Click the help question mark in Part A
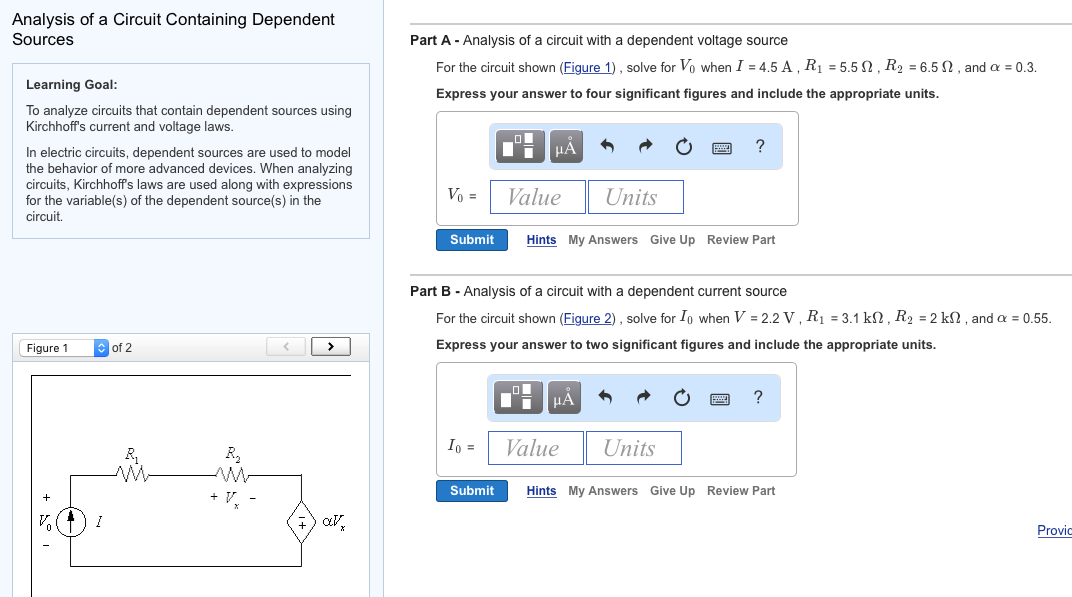 click(x=760, y=146)
